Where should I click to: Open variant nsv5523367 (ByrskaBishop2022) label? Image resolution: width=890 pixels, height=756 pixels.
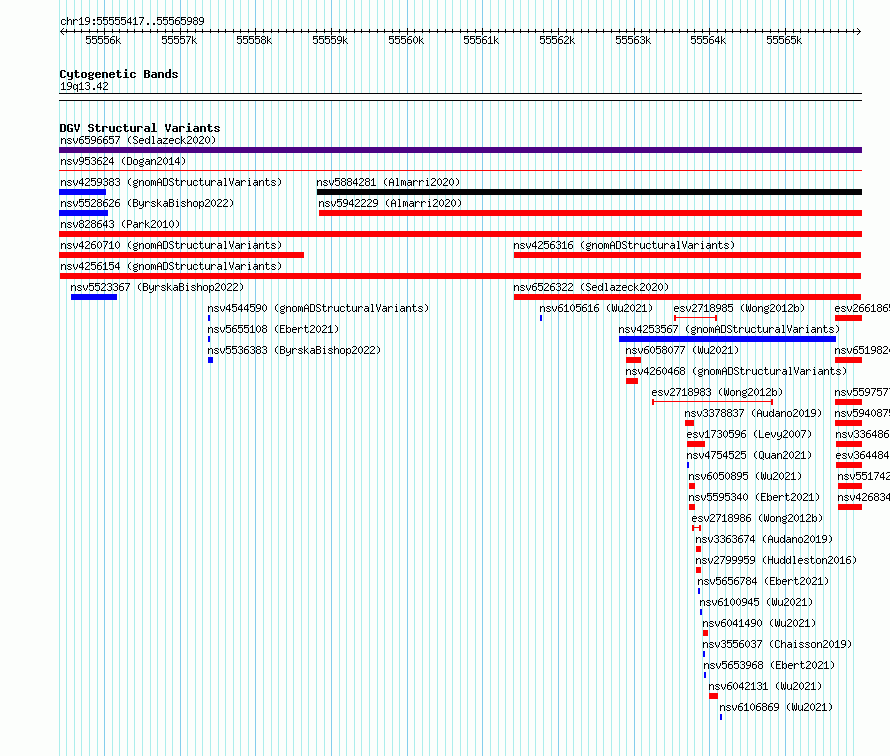(157, 287)
